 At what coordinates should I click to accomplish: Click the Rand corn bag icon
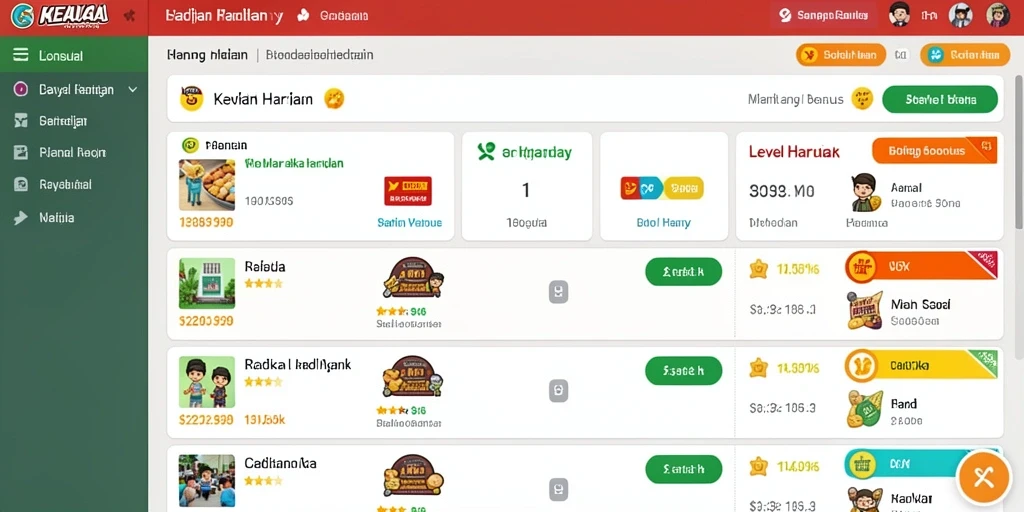(x=865, y=409)
